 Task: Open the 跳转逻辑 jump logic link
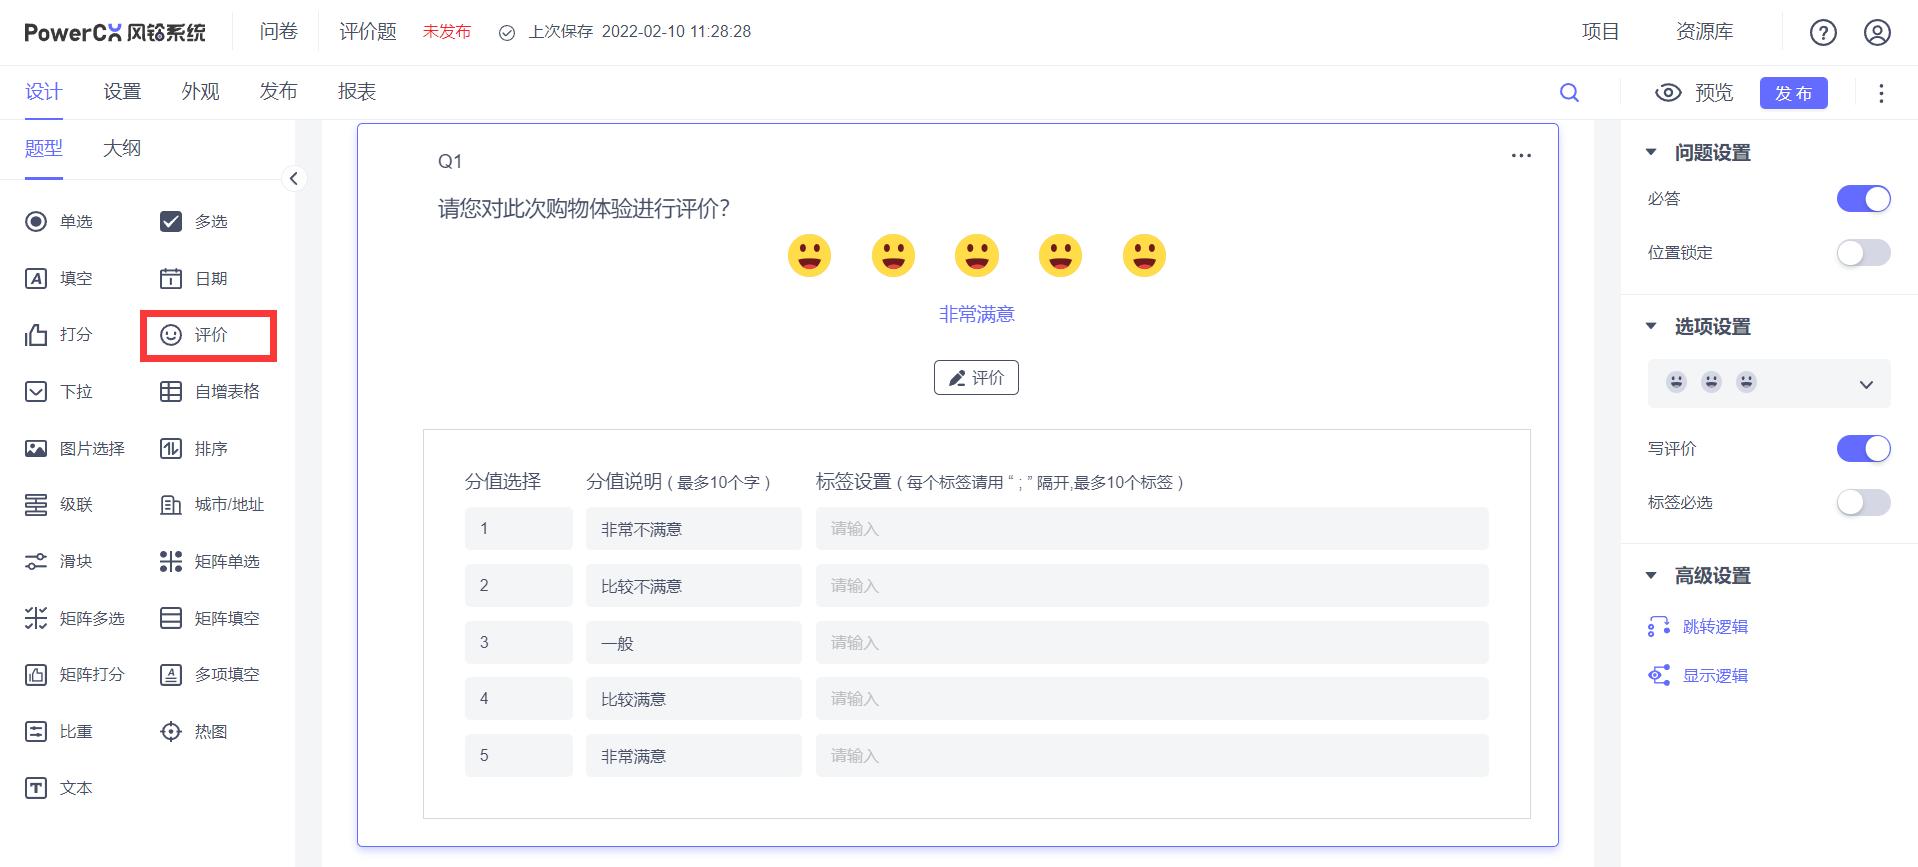(x=1714, y=627)
